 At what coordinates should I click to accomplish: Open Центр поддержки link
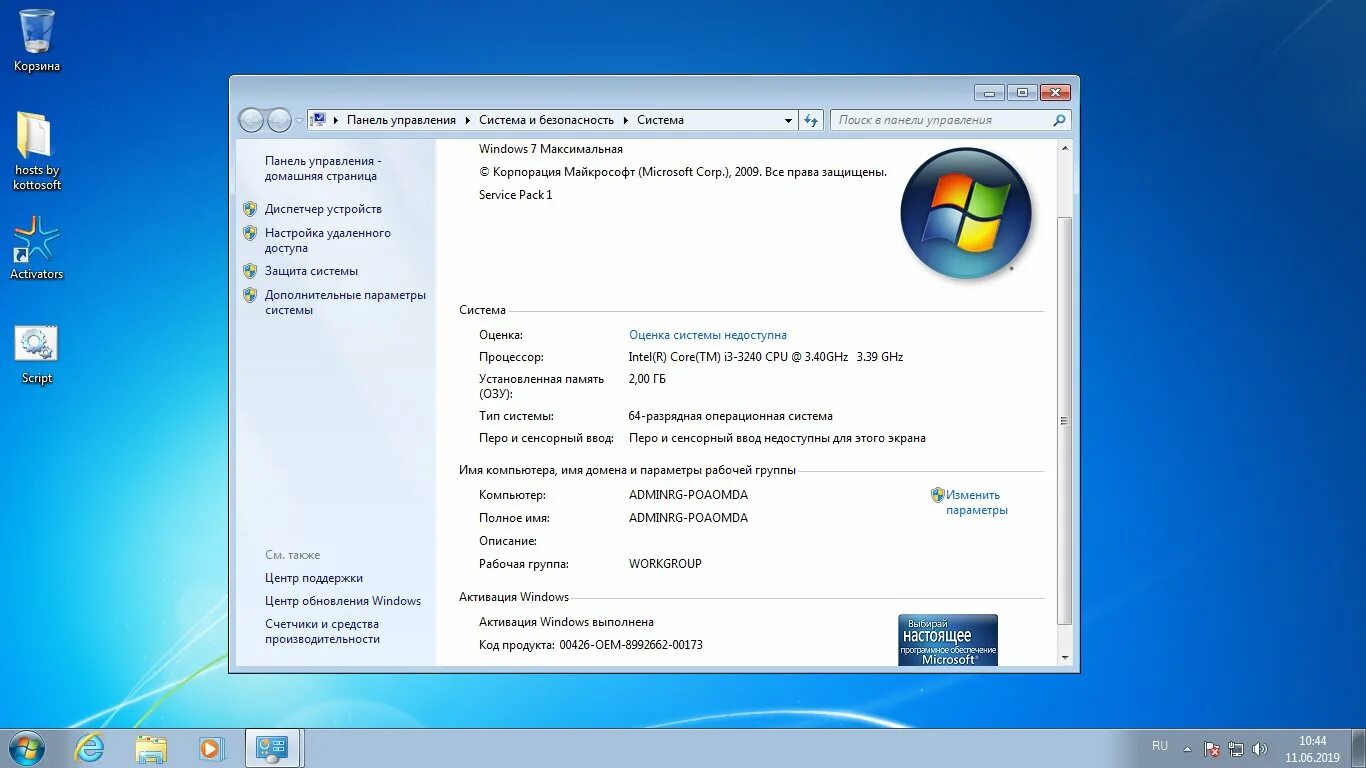(x=314, y=578)
